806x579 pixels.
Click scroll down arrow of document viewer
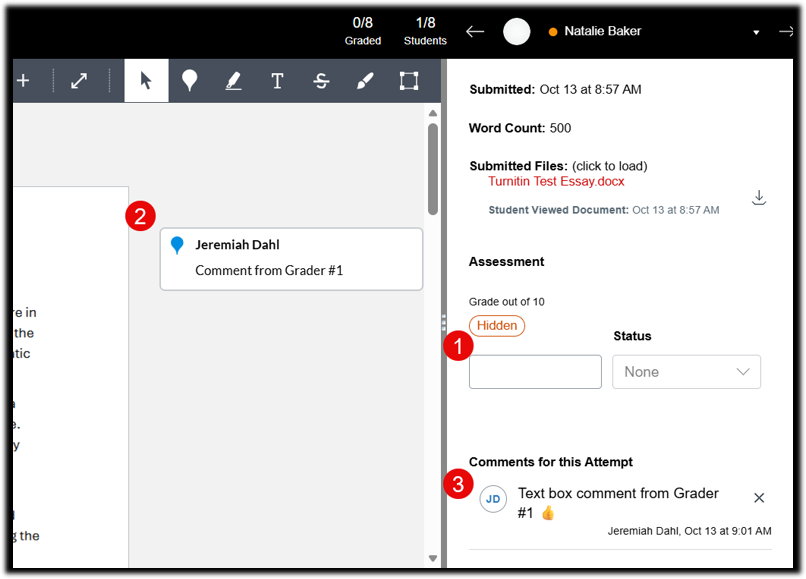coord(433,558)
